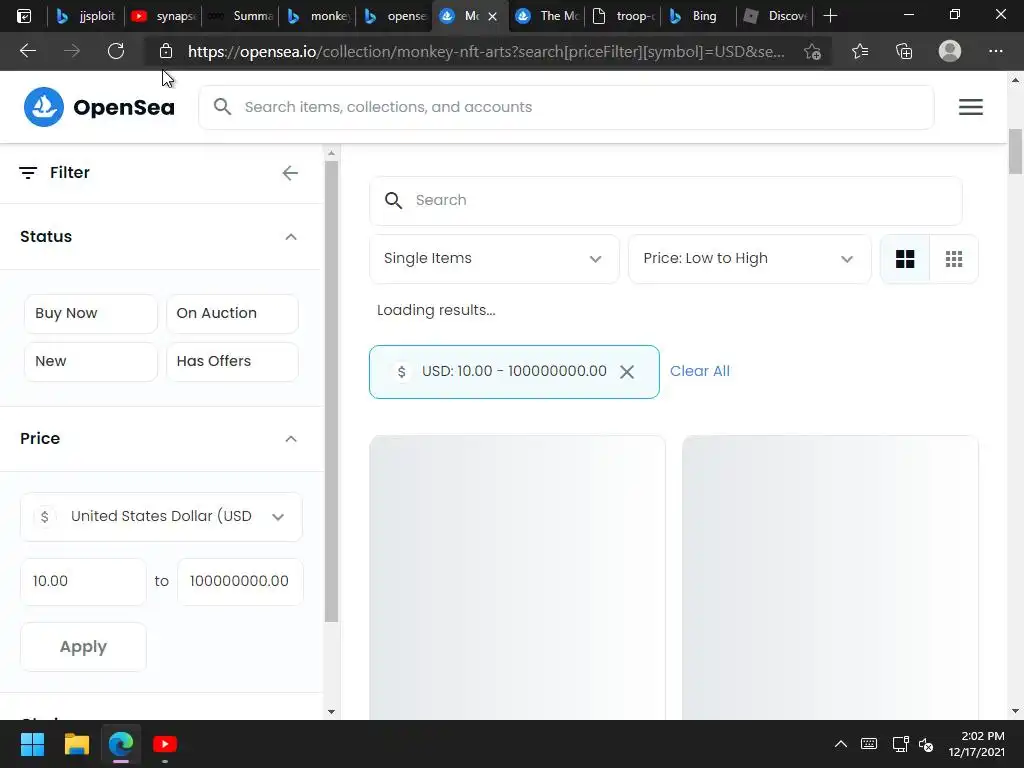The image size is (1024, 768).
Task: Click the minimum price field 10.00
Action: tap(83, 581)
